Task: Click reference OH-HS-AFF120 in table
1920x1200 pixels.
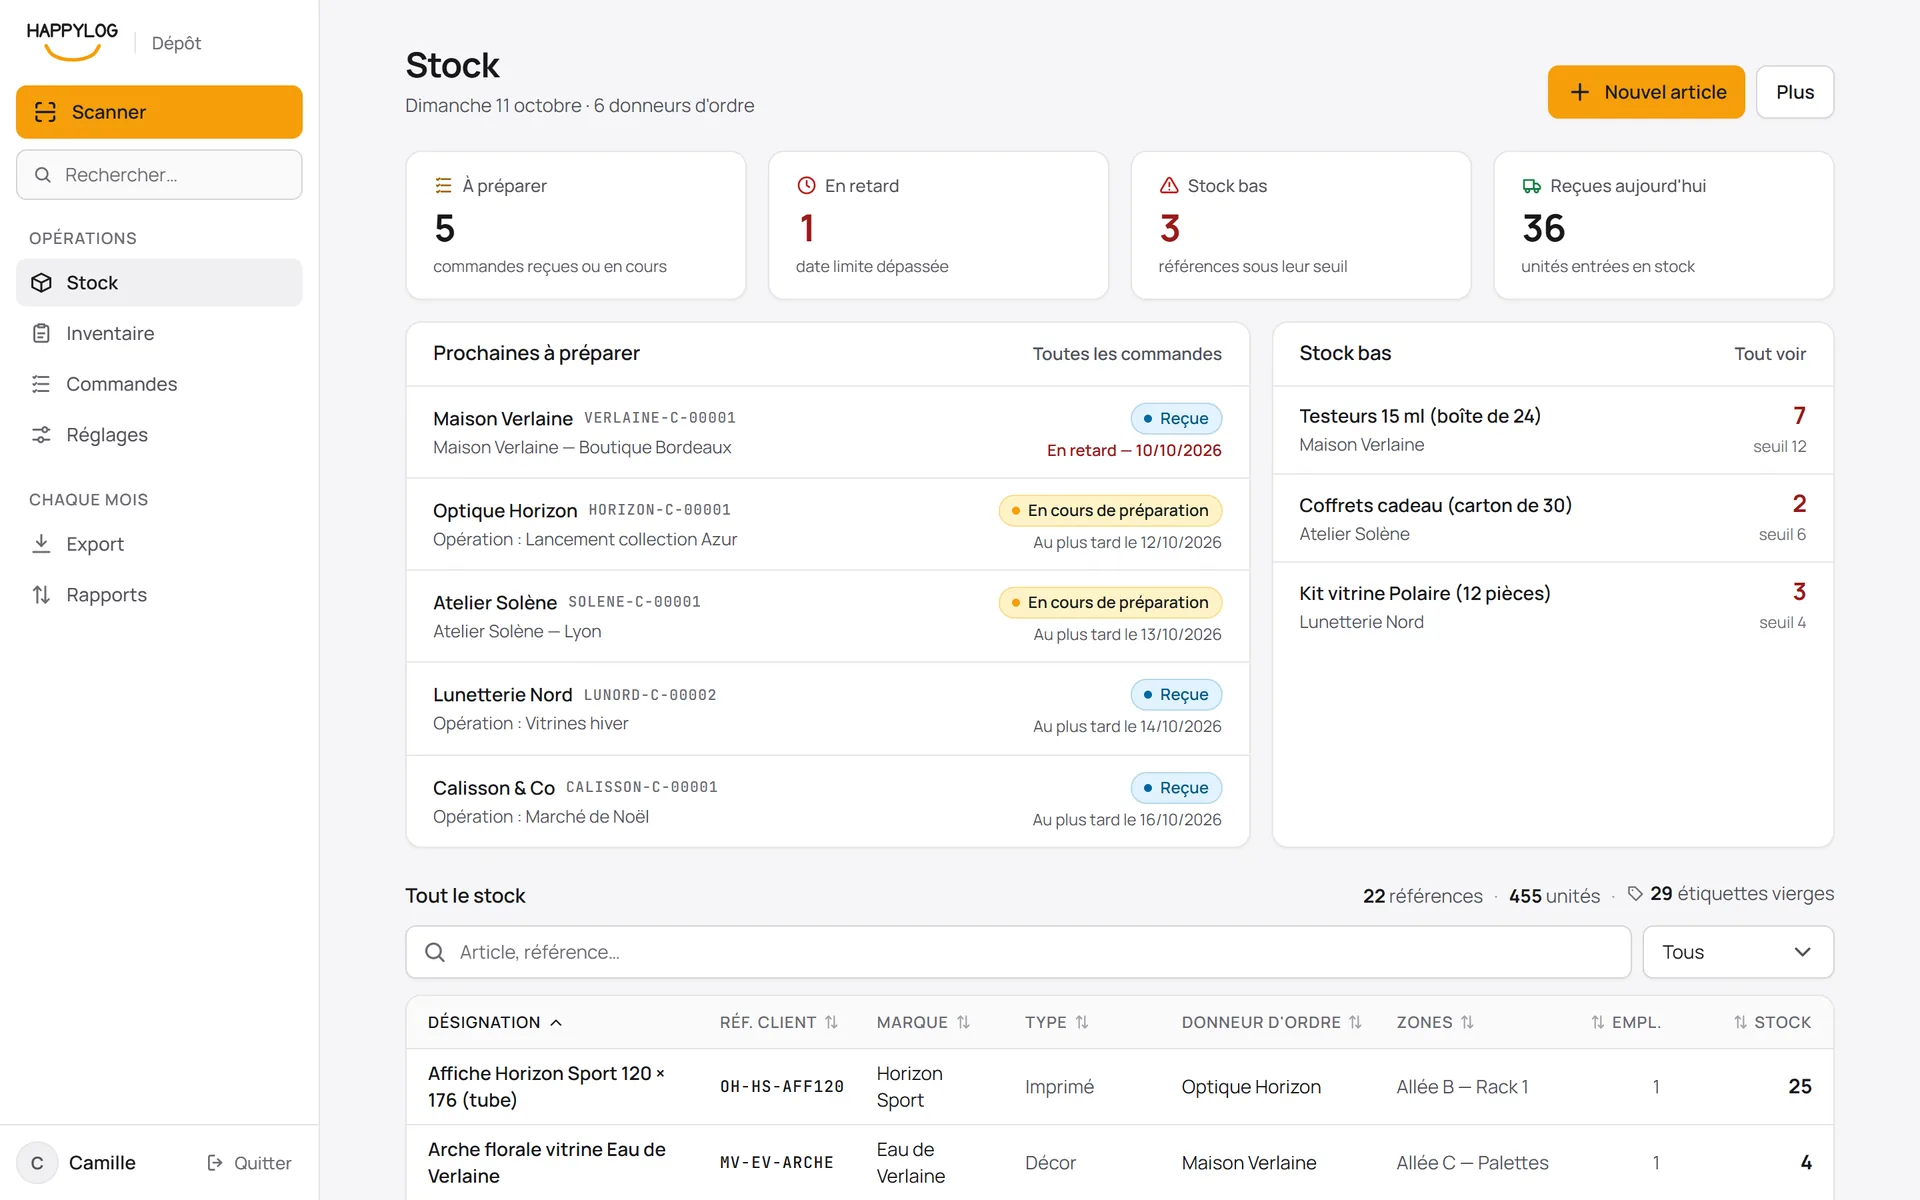Action: pyautogui.click(x=782, y=1087)
